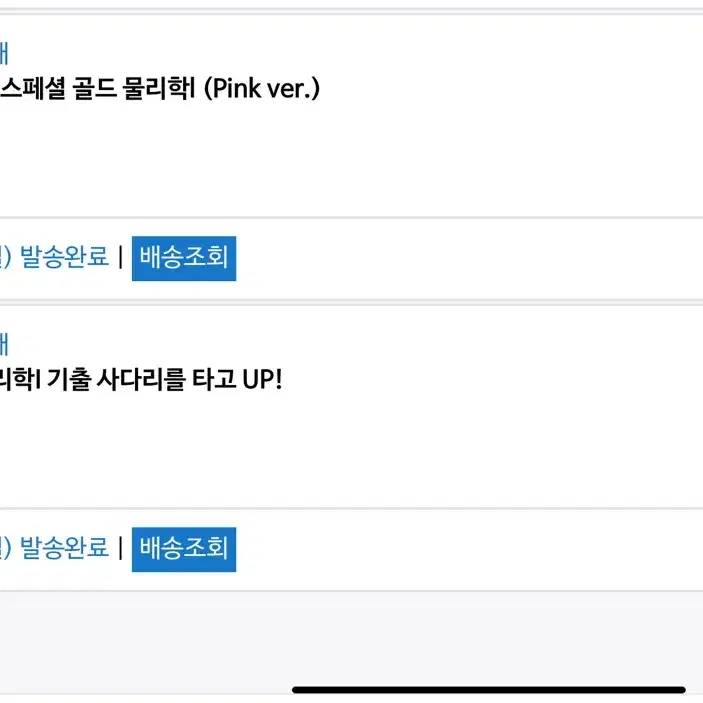Open the 스페셜 골드 물리학I product title
This screenshot has height=703, width=703.
click(x=100, y=89)
